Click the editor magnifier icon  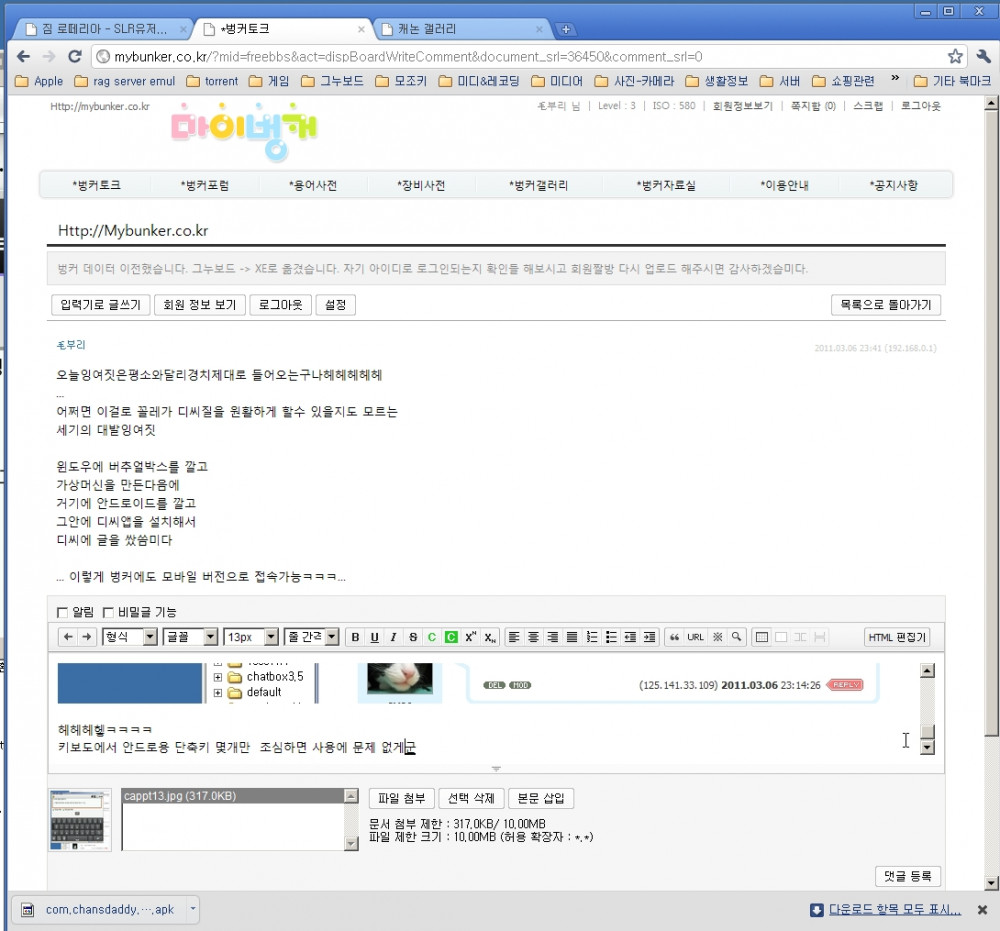(x=737, y=637)
